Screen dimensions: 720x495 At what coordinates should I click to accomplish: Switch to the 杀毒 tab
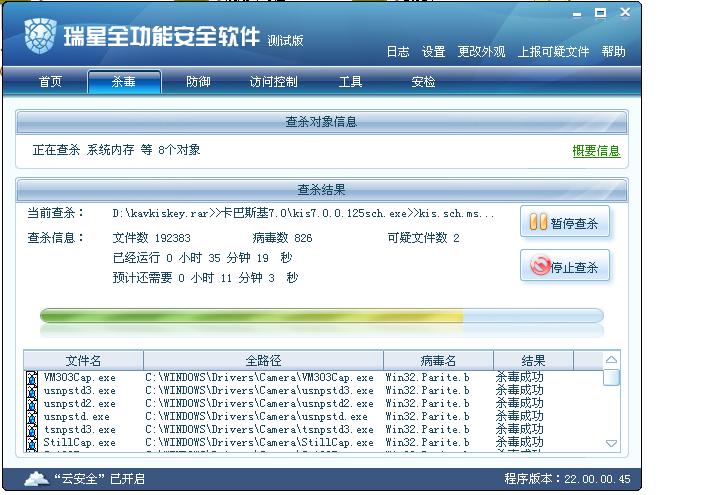coord(124,82)
